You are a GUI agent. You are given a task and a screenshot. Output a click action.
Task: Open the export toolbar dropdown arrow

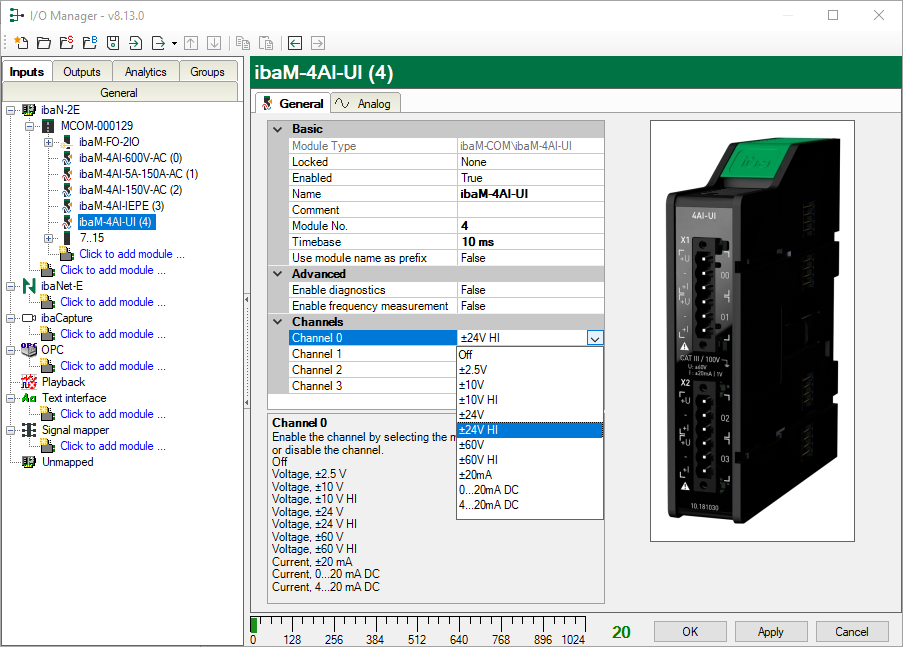pos(174,43)
